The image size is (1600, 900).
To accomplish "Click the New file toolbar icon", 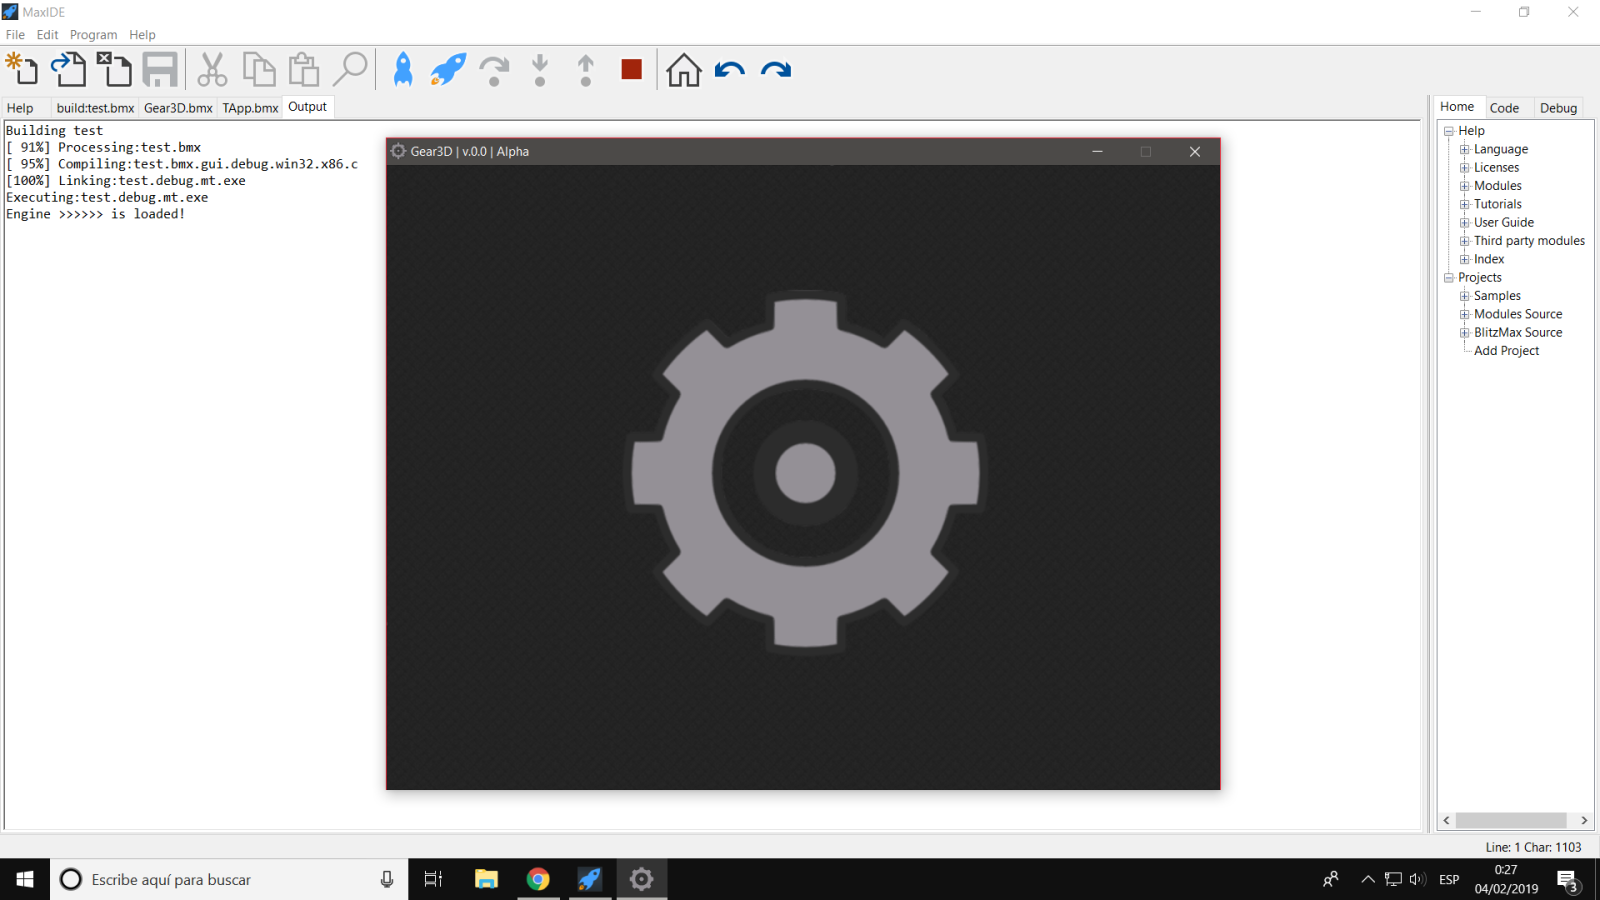I will coord(23,70).
